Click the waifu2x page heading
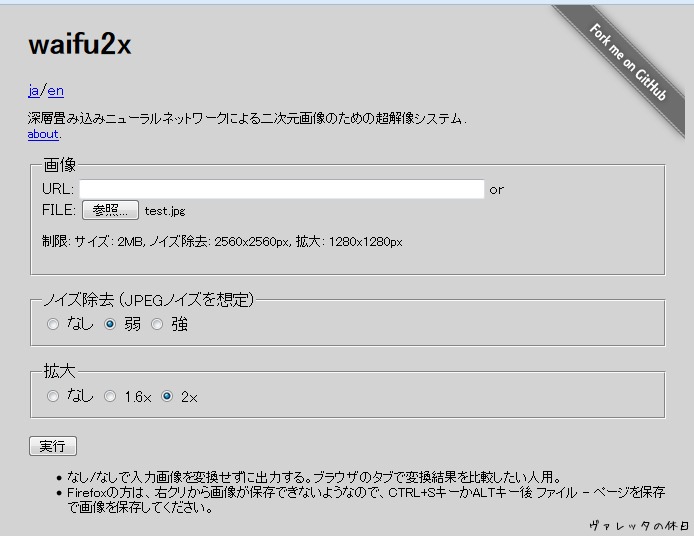Image resolution: width=694 pixels, height=536 pixels. click(80, 44)
